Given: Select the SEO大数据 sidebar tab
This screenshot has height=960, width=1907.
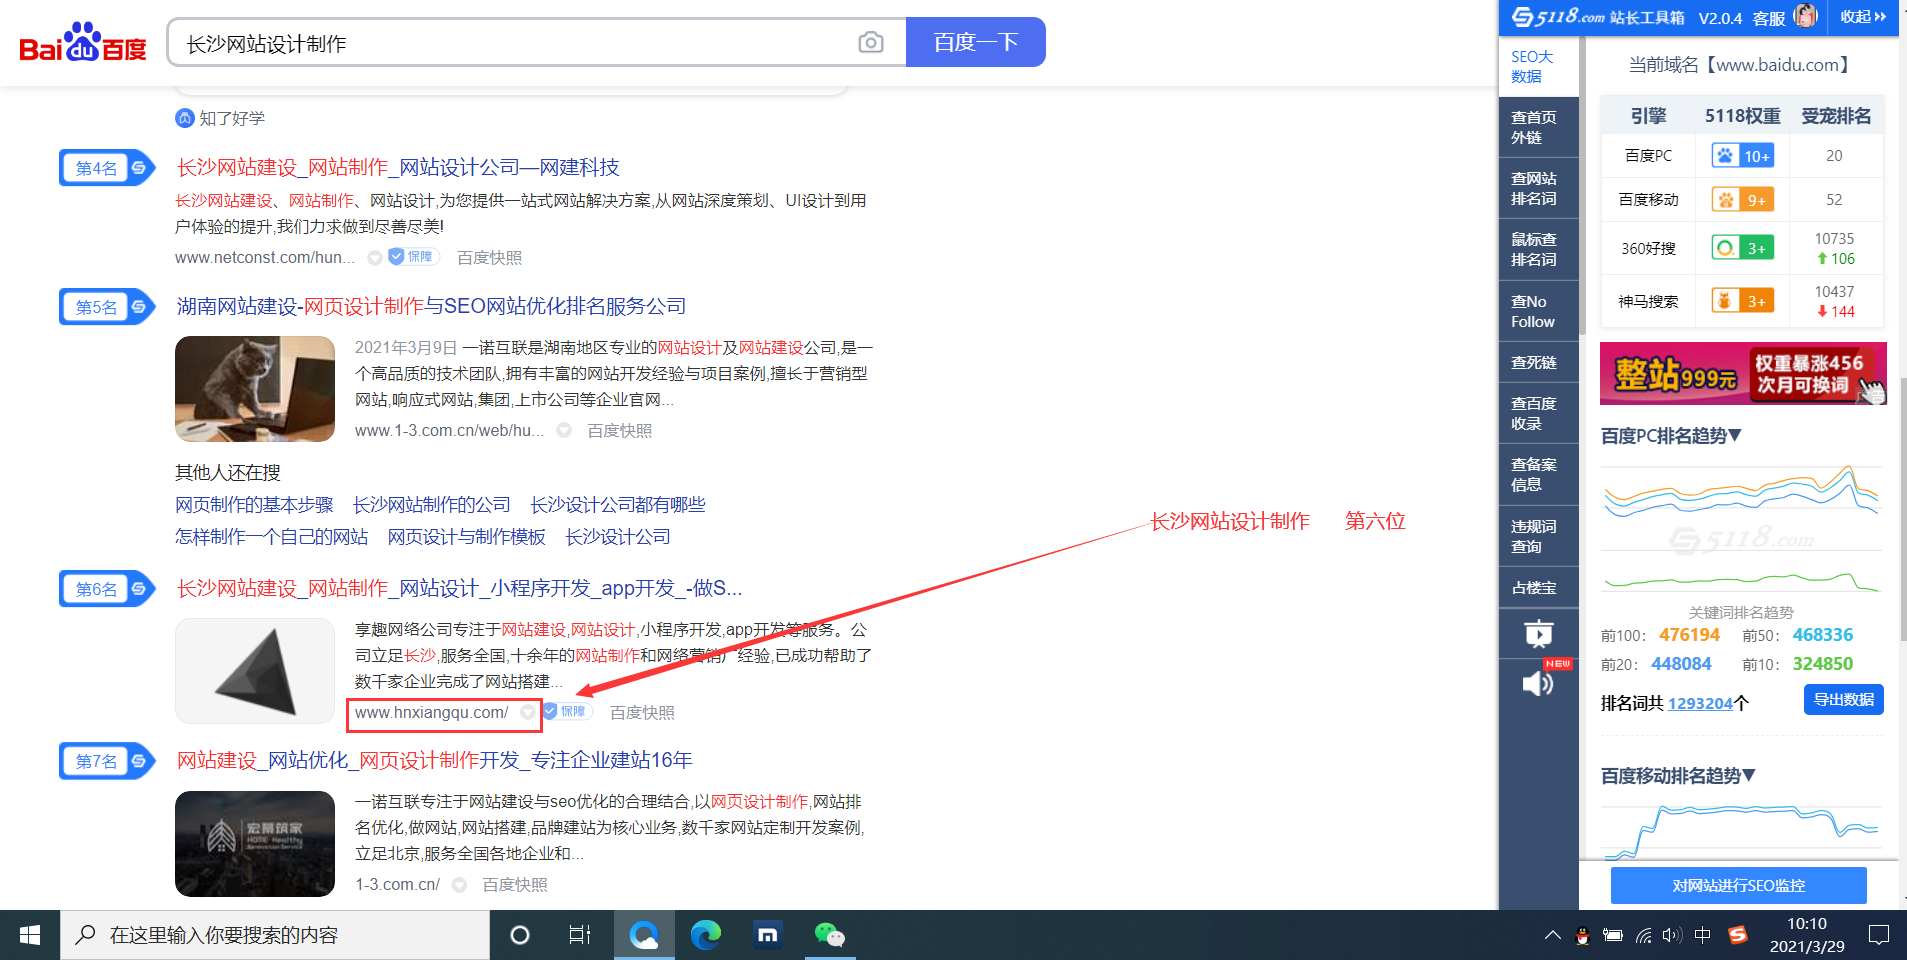Looking at the screenshot, I should point(1538,67).
